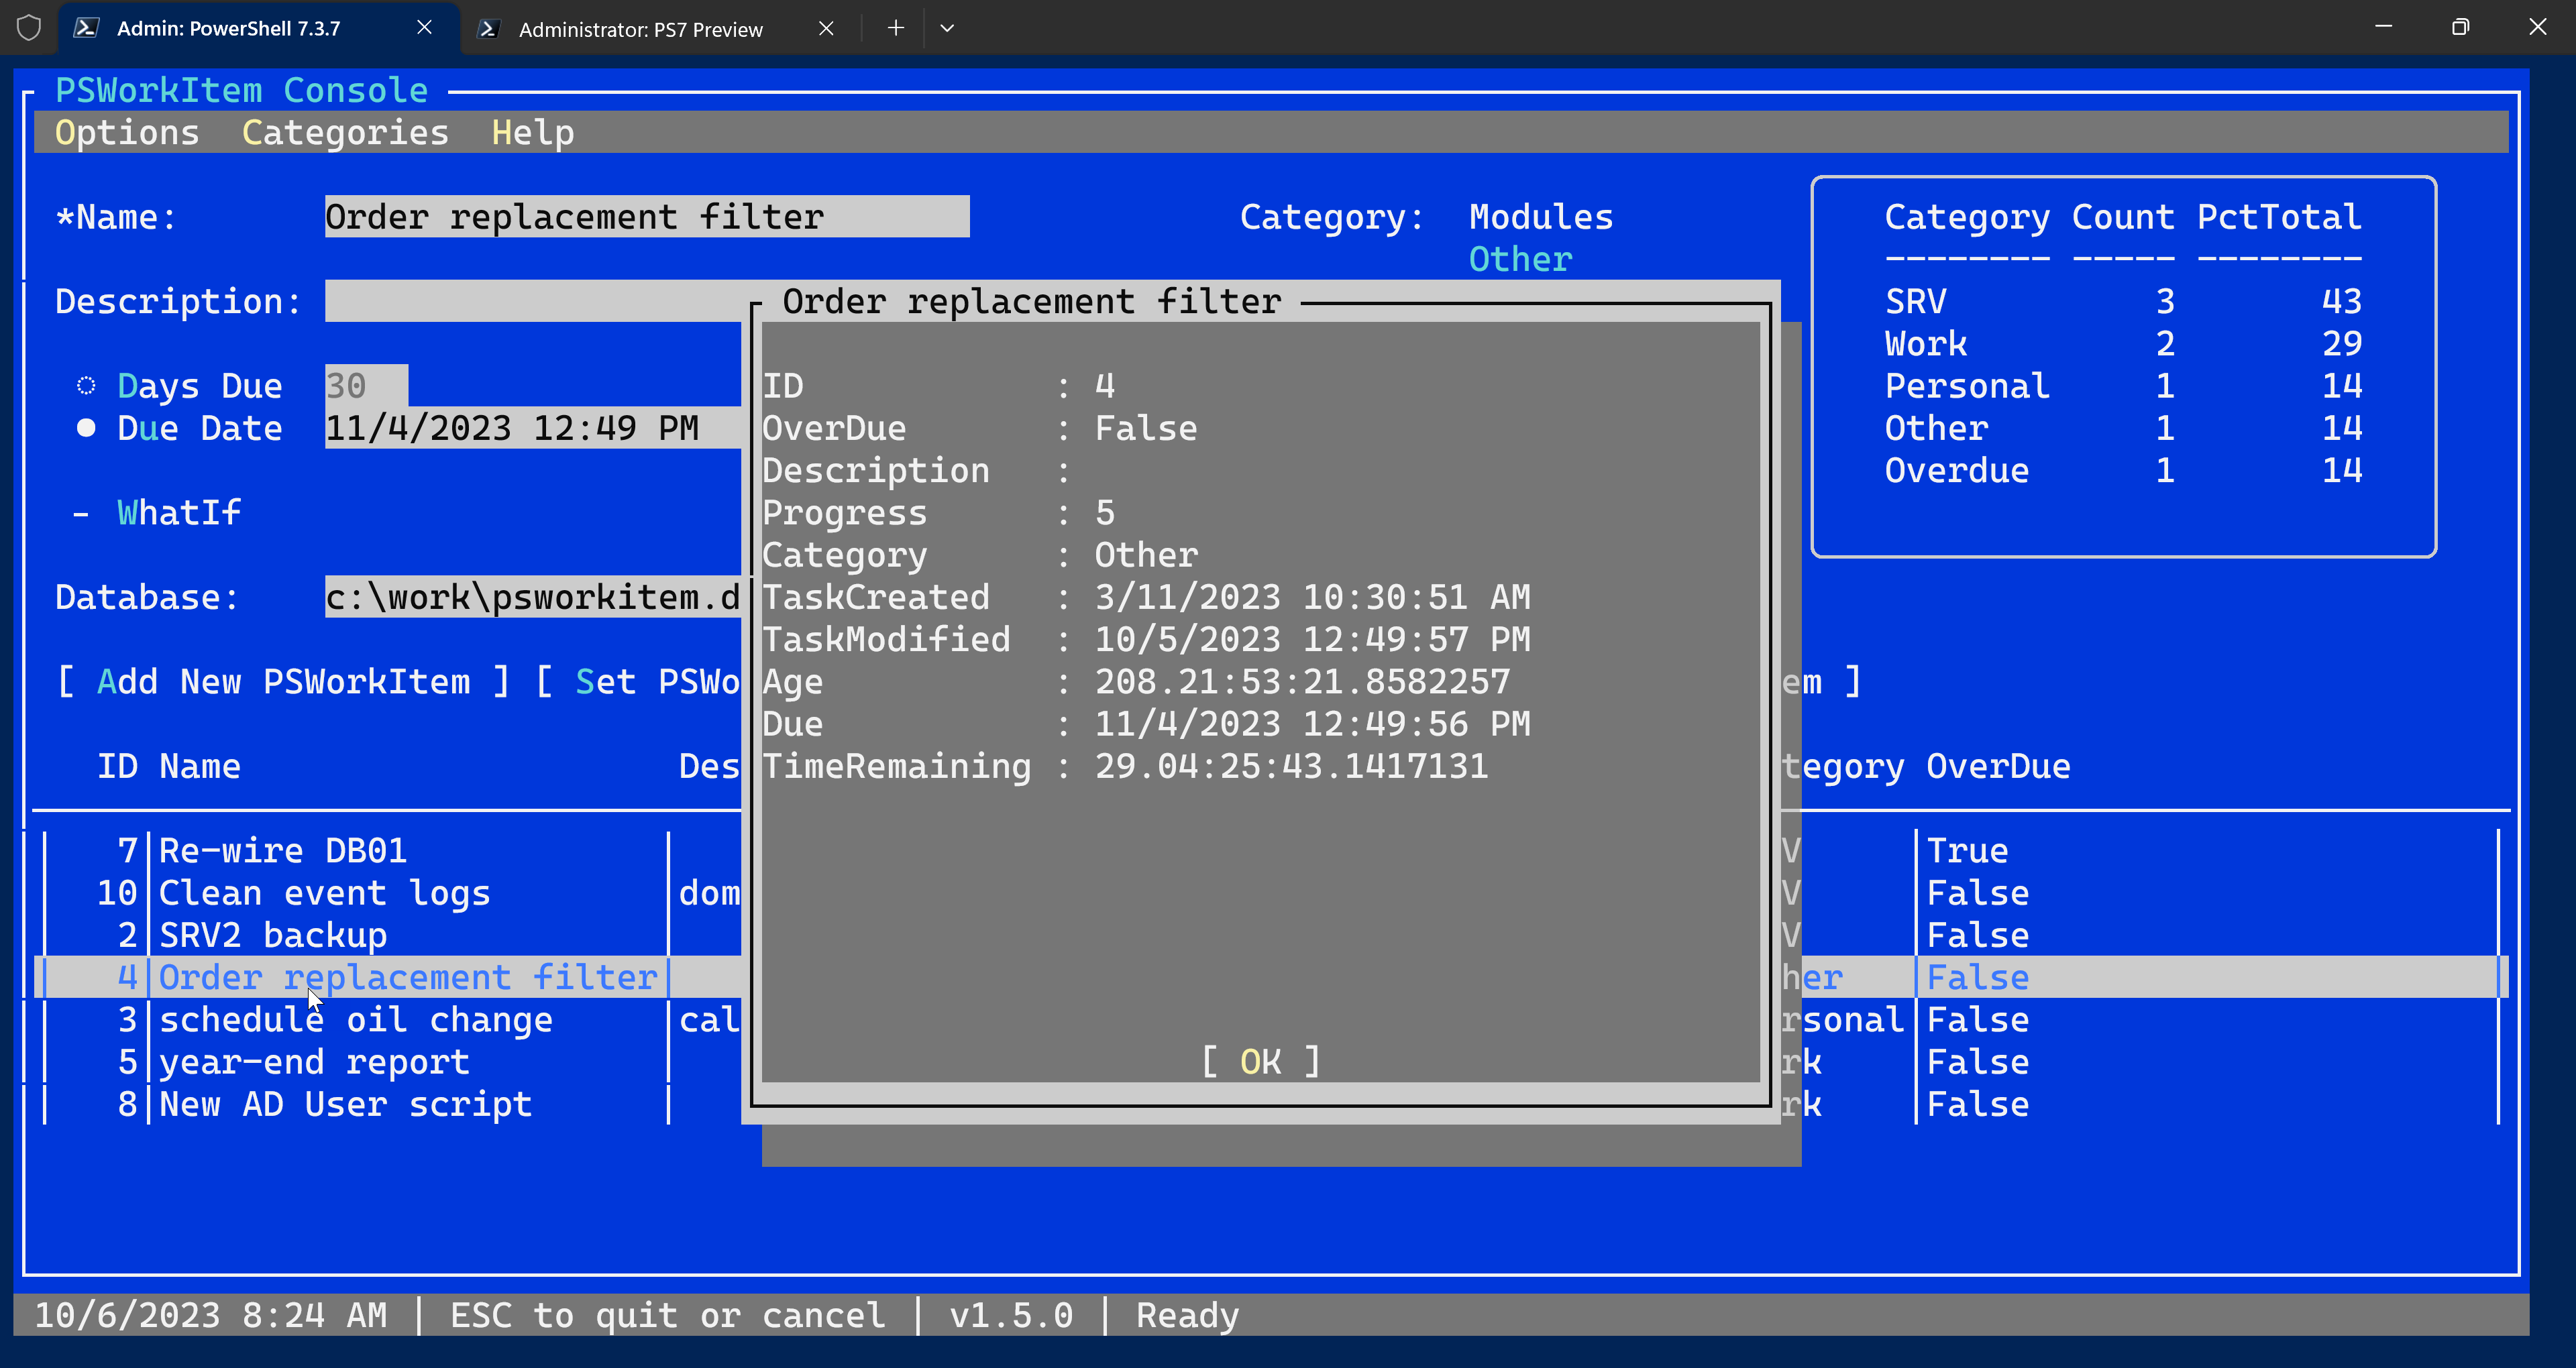2576x1368 pixels.
Task: Close the Admin: PowerShell 7.3.7 tab
Action: [x=424, y=28]
